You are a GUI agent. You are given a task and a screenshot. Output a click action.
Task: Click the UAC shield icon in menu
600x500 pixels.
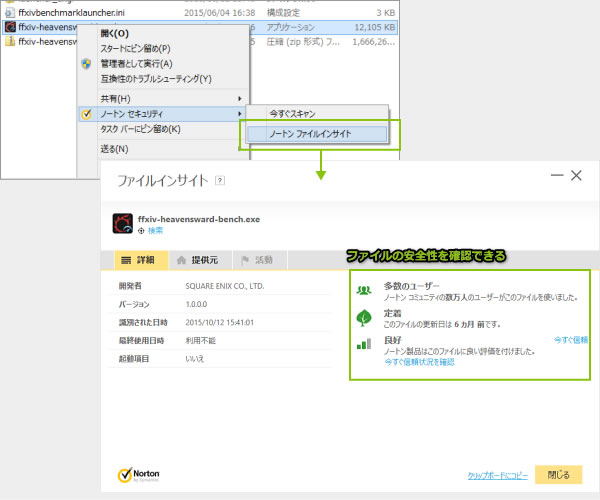point(86,64)
